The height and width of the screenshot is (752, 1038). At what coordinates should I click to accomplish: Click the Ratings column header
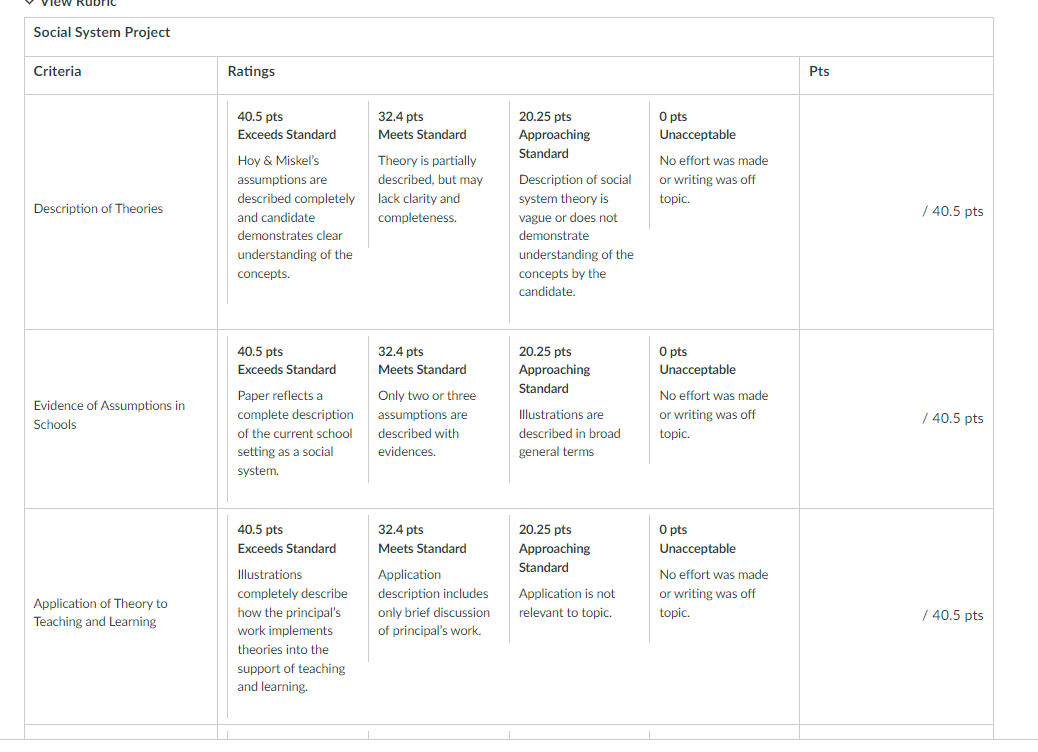click(x=251, y=71)
